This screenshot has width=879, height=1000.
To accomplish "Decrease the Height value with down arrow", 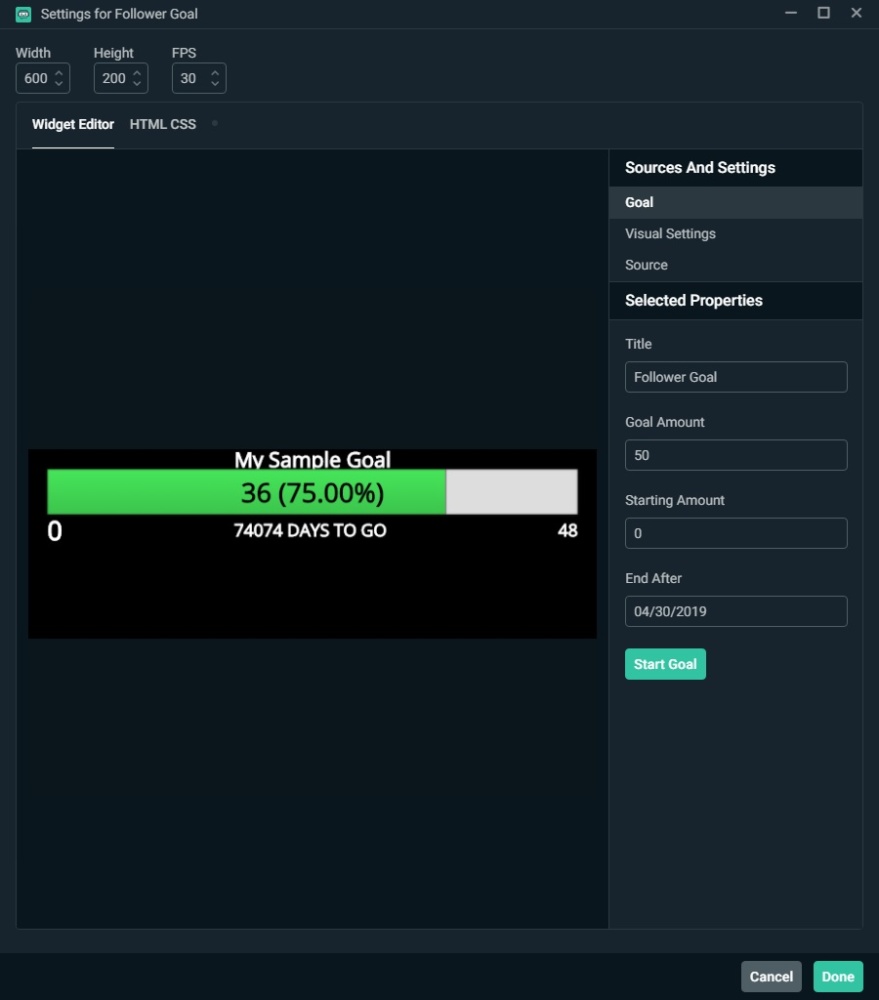I will [x=137, y=84].
